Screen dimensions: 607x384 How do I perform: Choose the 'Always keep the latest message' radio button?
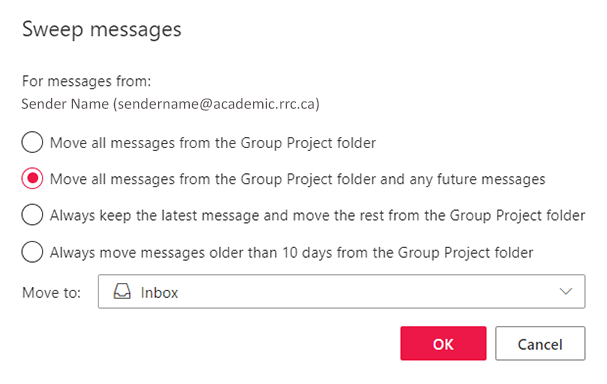click(x=32, y=215)
